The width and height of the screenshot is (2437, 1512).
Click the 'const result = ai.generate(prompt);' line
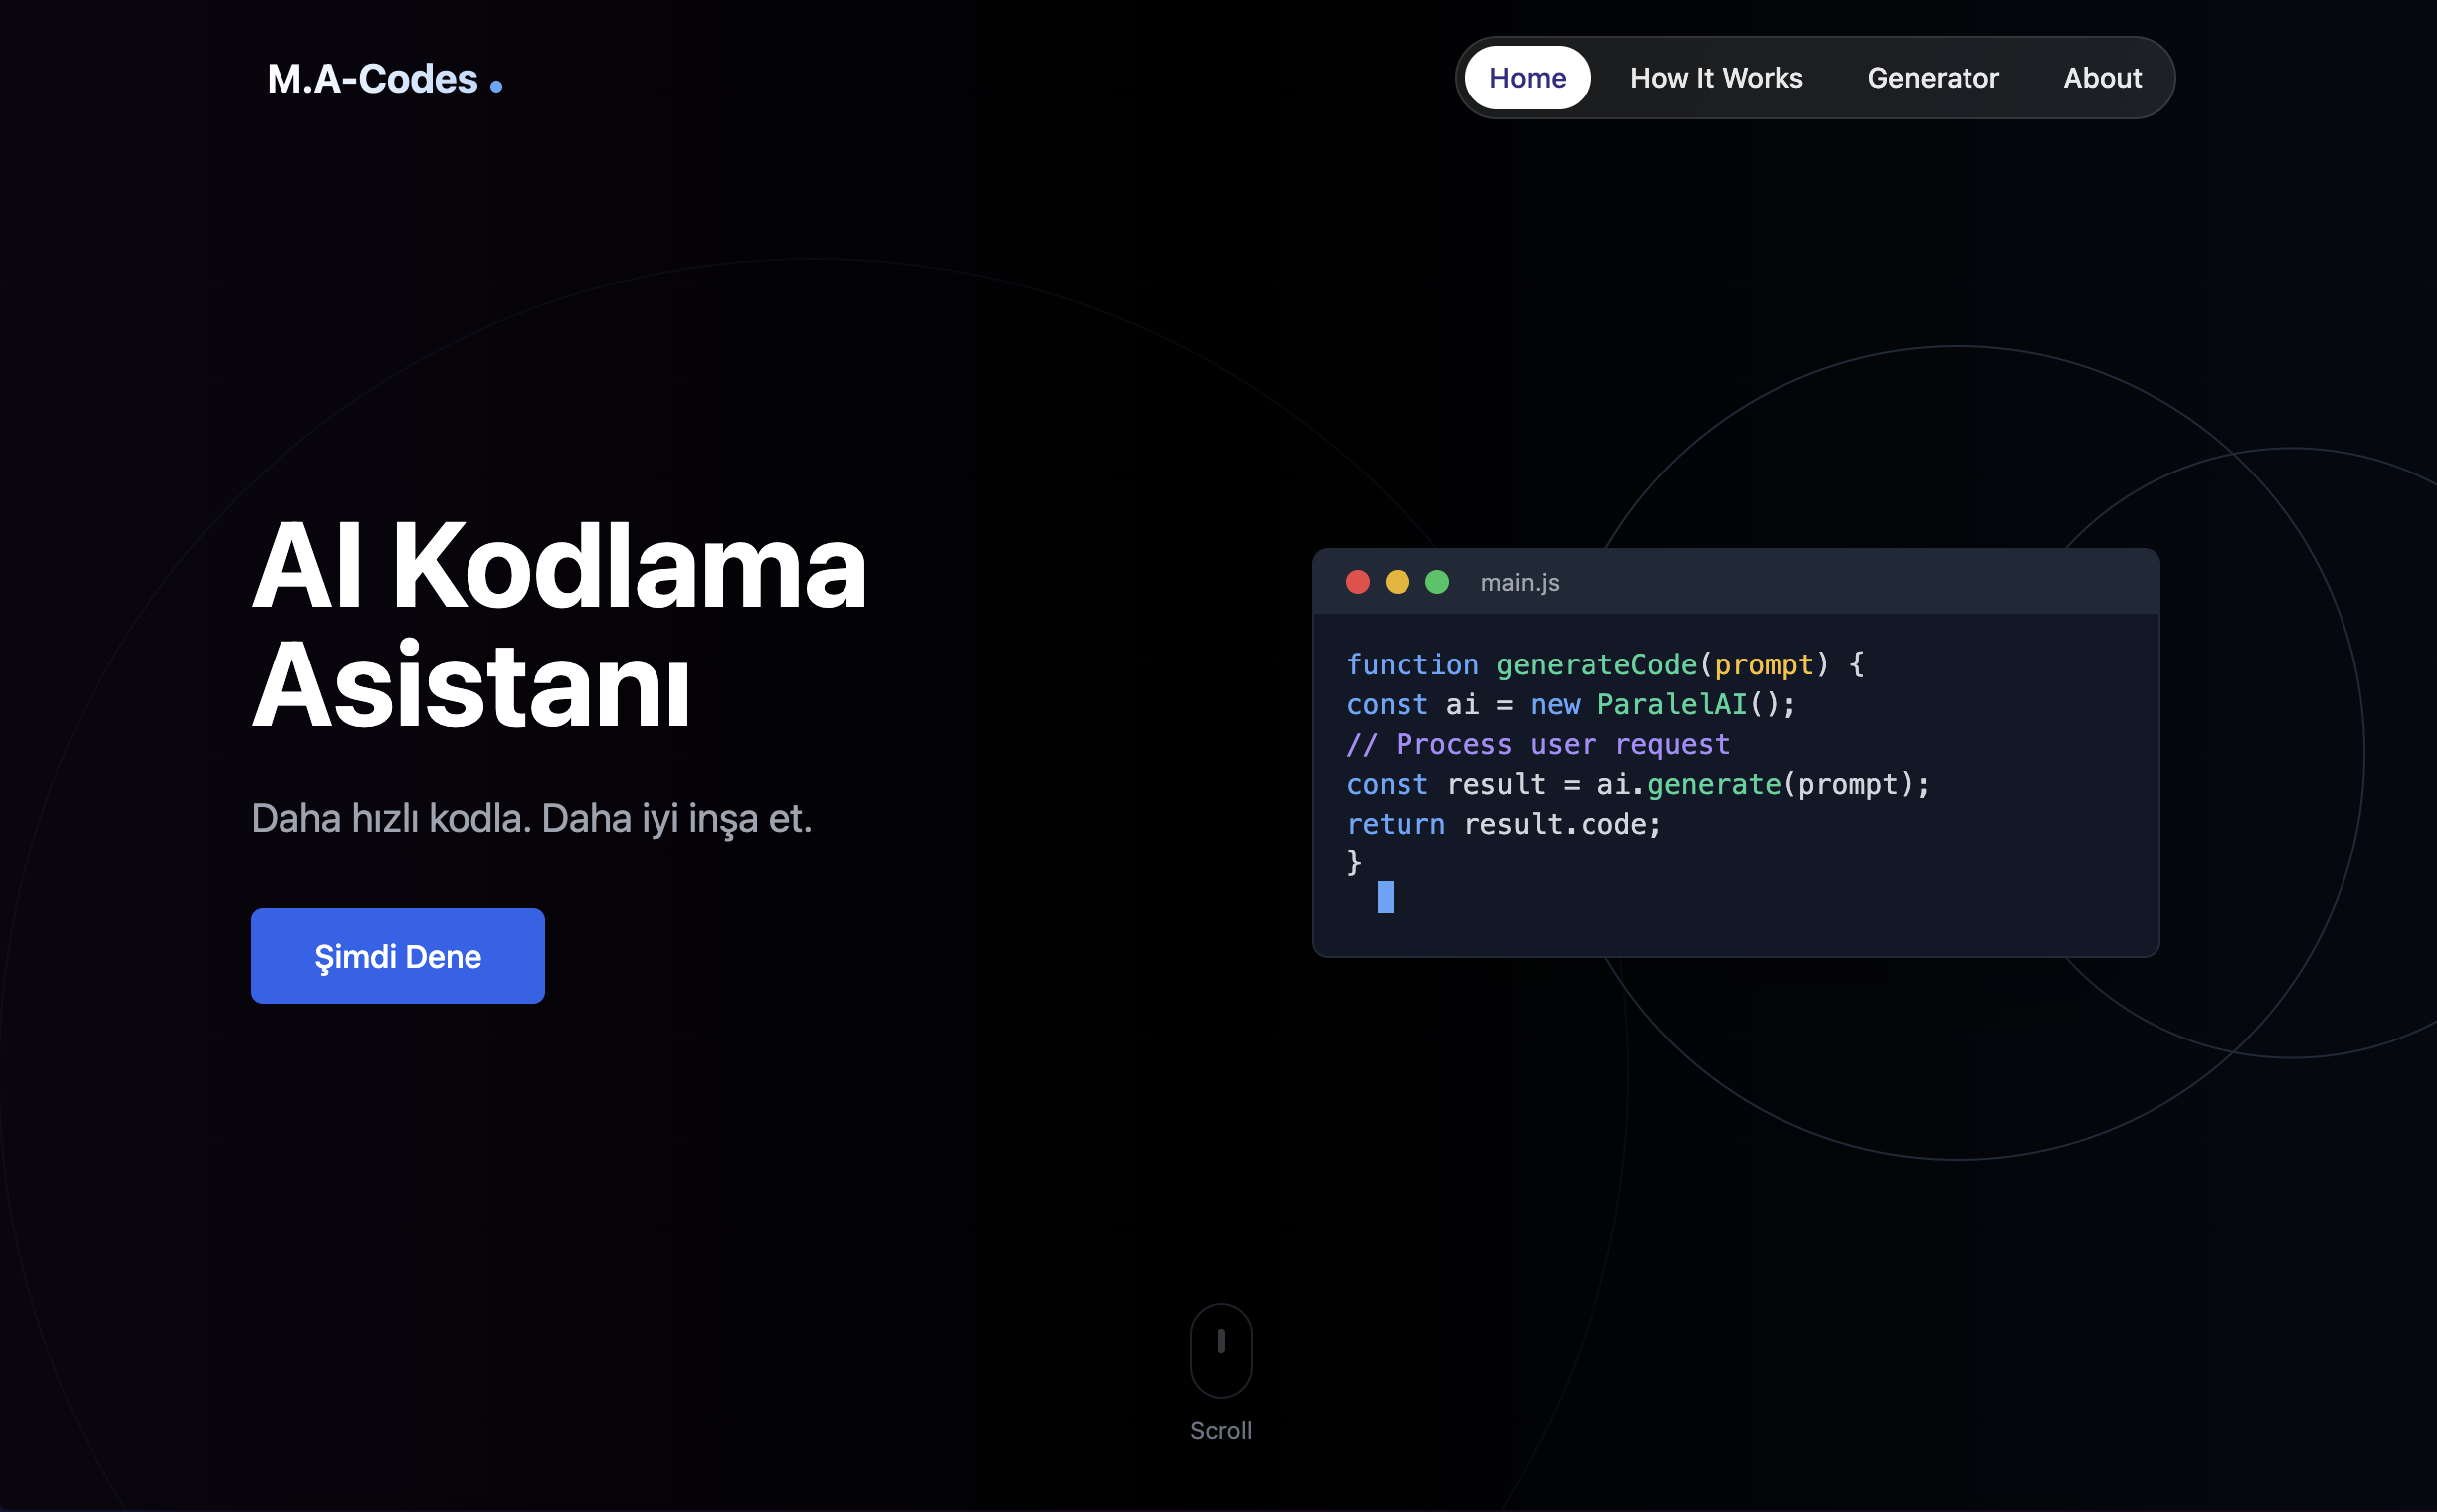pyautogui.click(x=1637, y=784)
